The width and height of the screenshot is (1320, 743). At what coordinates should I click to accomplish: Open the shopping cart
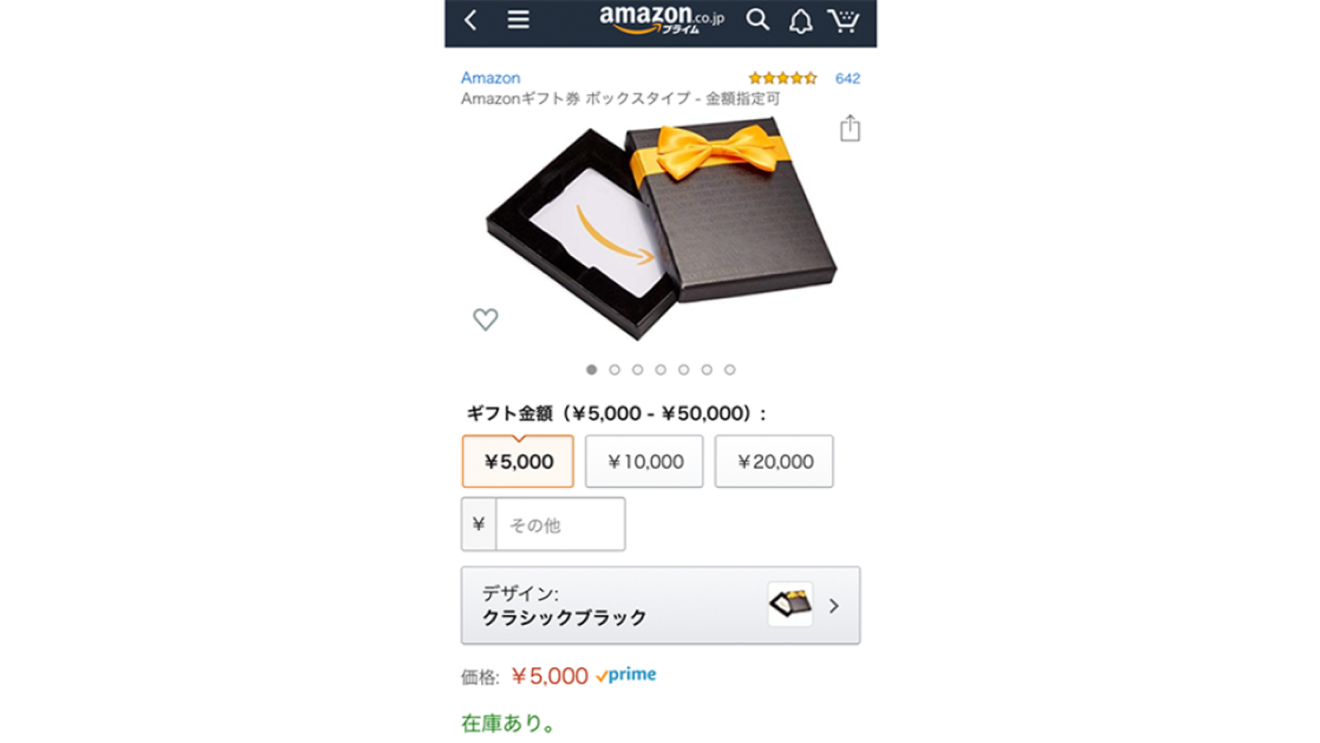point(844,20)
